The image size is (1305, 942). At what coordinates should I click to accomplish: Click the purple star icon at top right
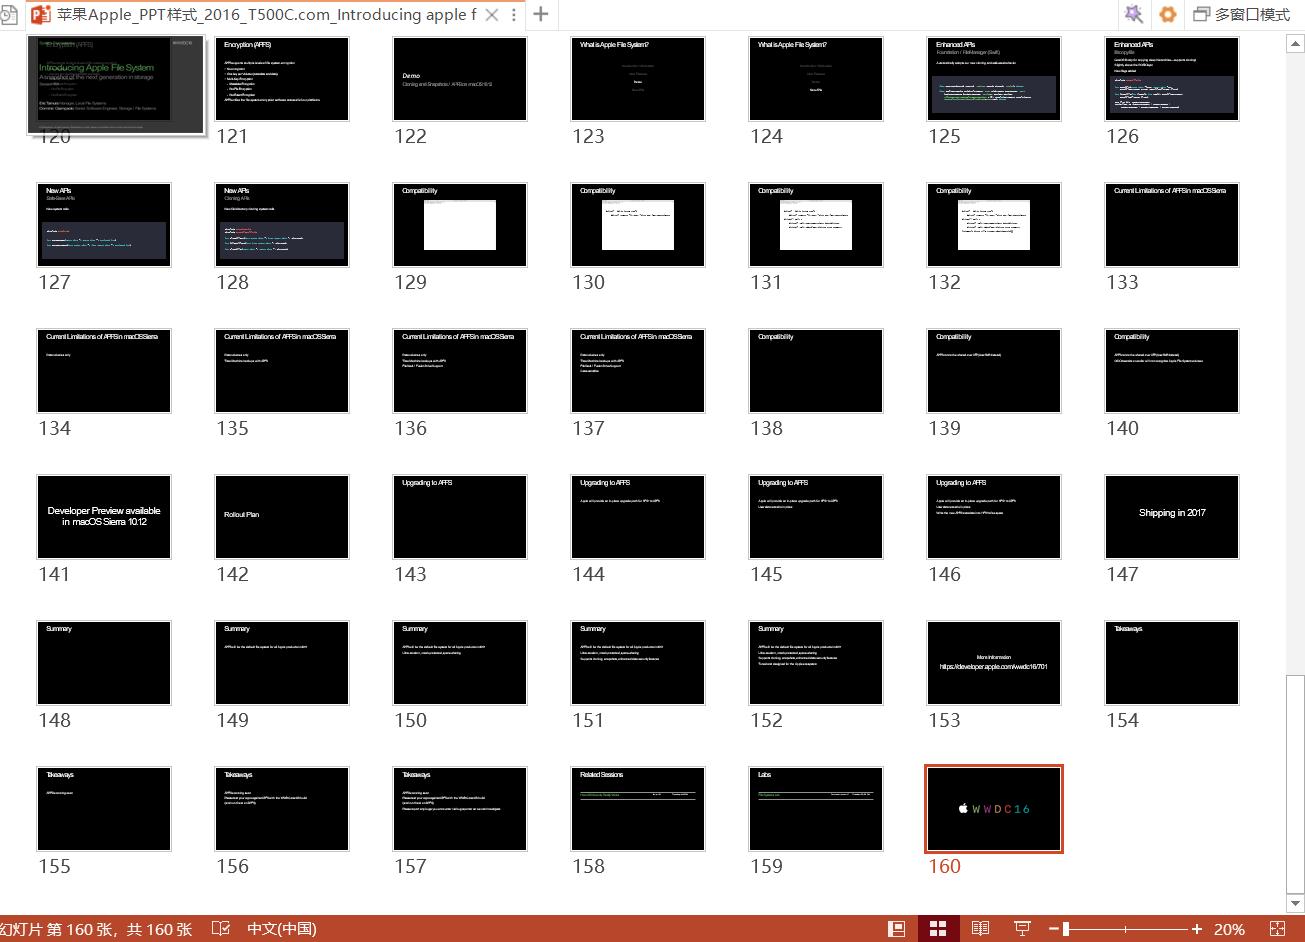[1133, 14]
